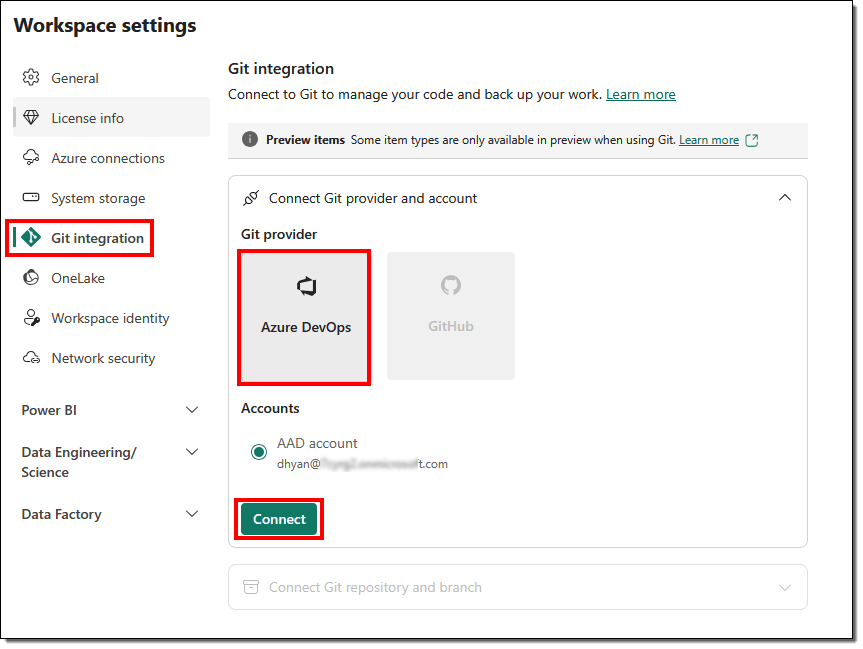Click the OneLake icon in sidebar
This screenshot has height=649, width=863.
(x=31, y=278)
